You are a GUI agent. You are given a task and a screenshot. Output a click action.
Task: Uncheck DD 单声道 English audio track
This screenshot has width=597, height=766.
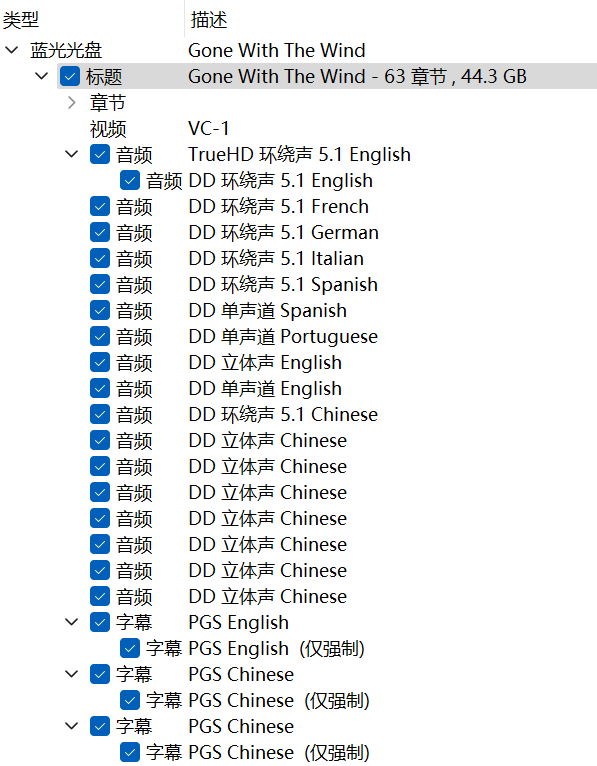click(100, 388)
